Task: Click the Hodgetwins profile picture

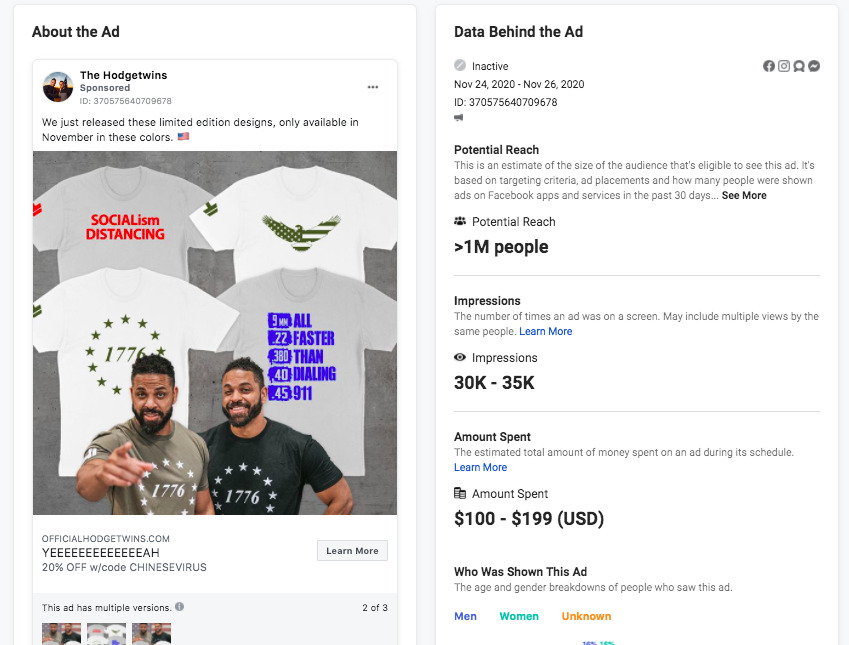Action: click(x=58, y=87)
